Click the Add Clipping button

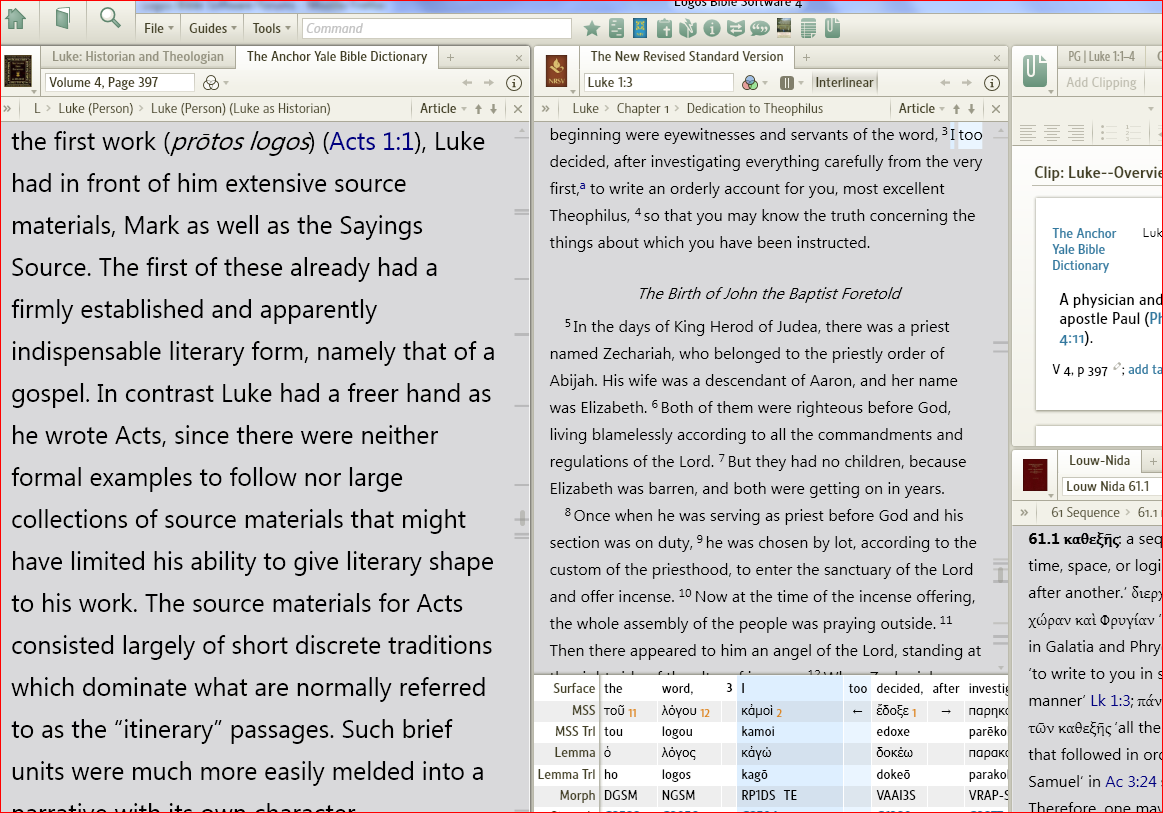coord(1101,82)
